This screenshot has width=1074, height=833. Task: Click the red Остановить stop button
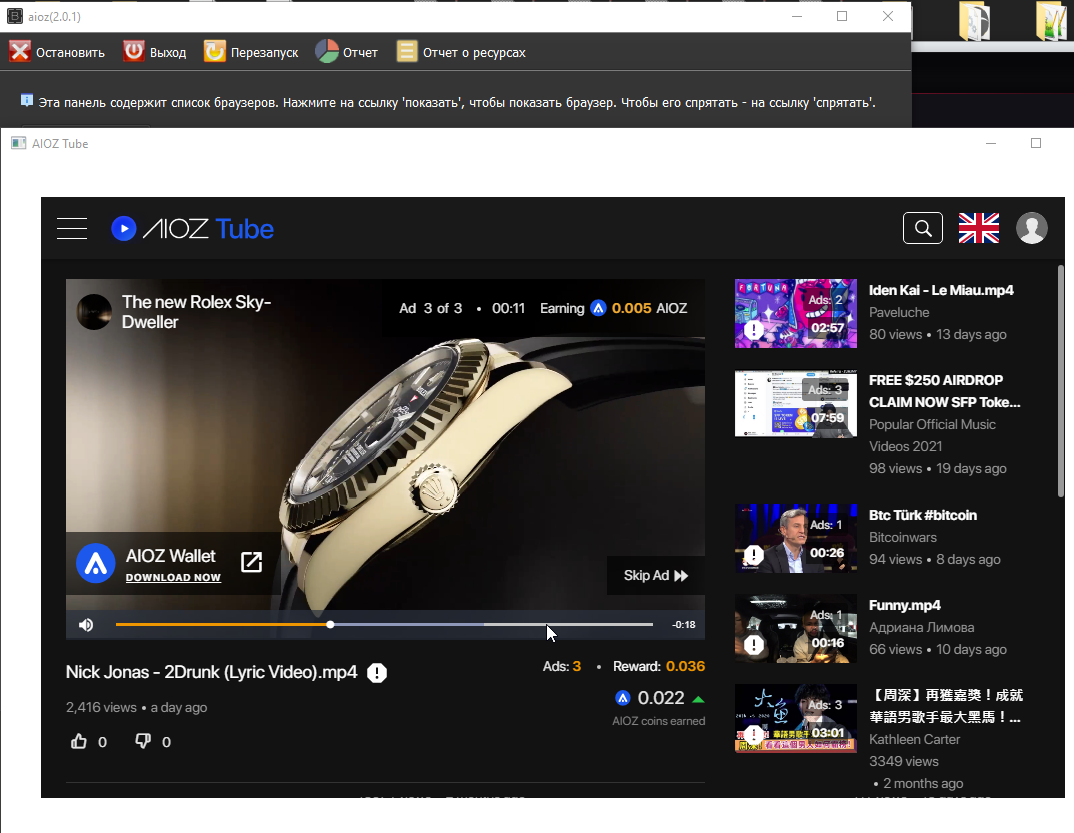[x=56, y=52]
